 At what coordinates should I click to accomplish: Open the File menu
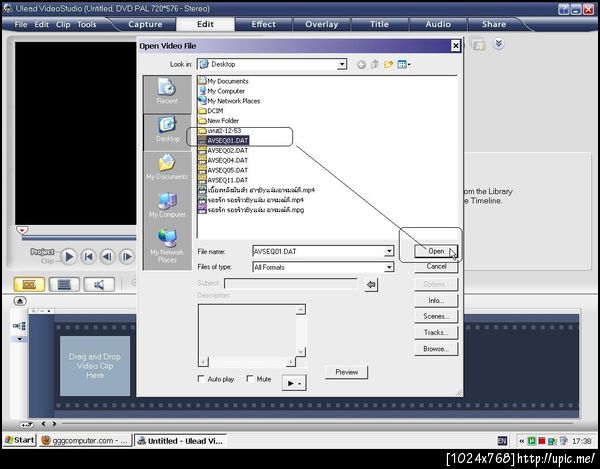(x=21, y=24)
